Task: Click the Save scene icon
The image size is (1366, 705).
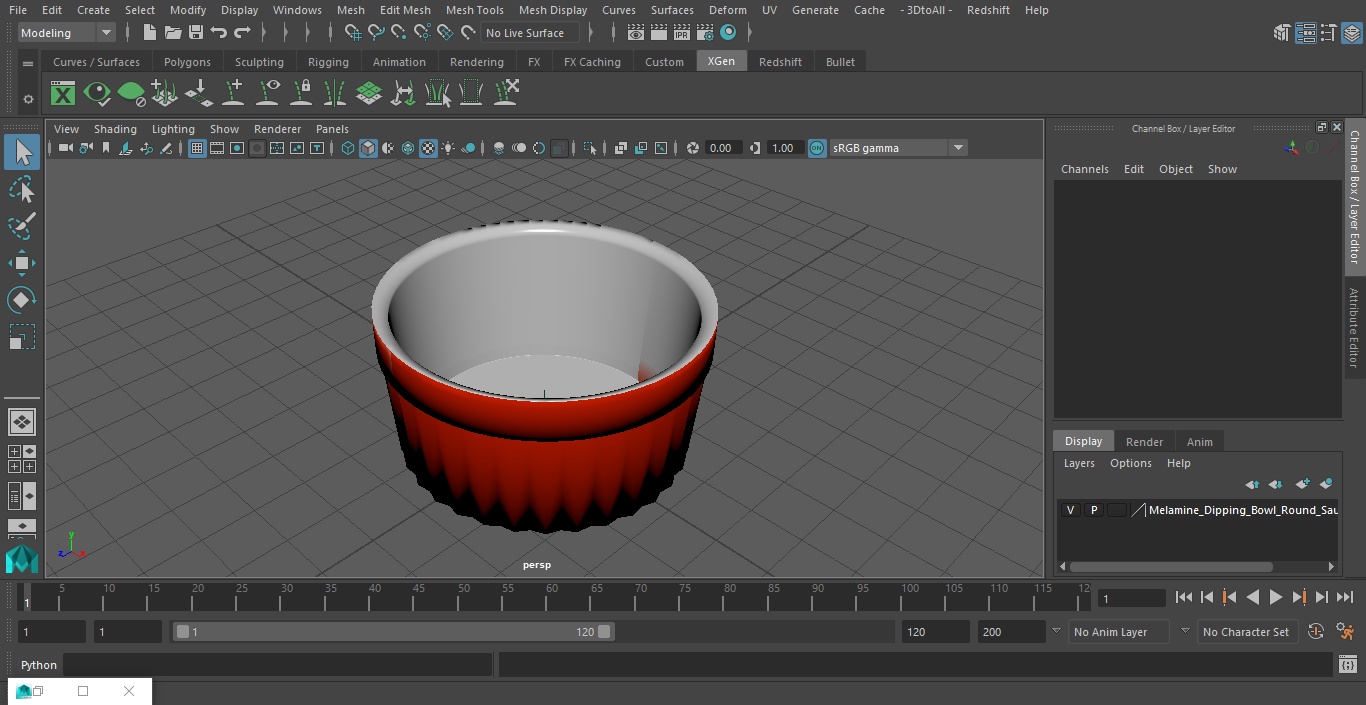Action: 196,33
